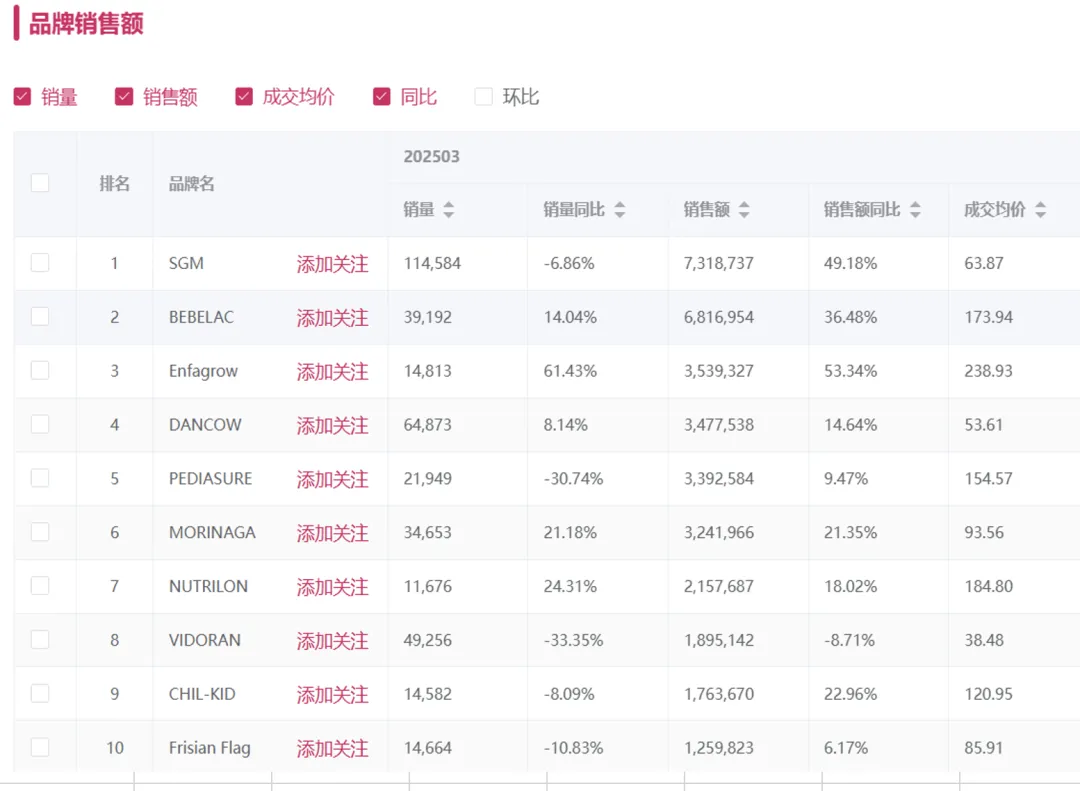The height and width of the screenshot is (791, 1080).
Task: Sort by 销量同比 column sort icon
Action: [620, 210]
